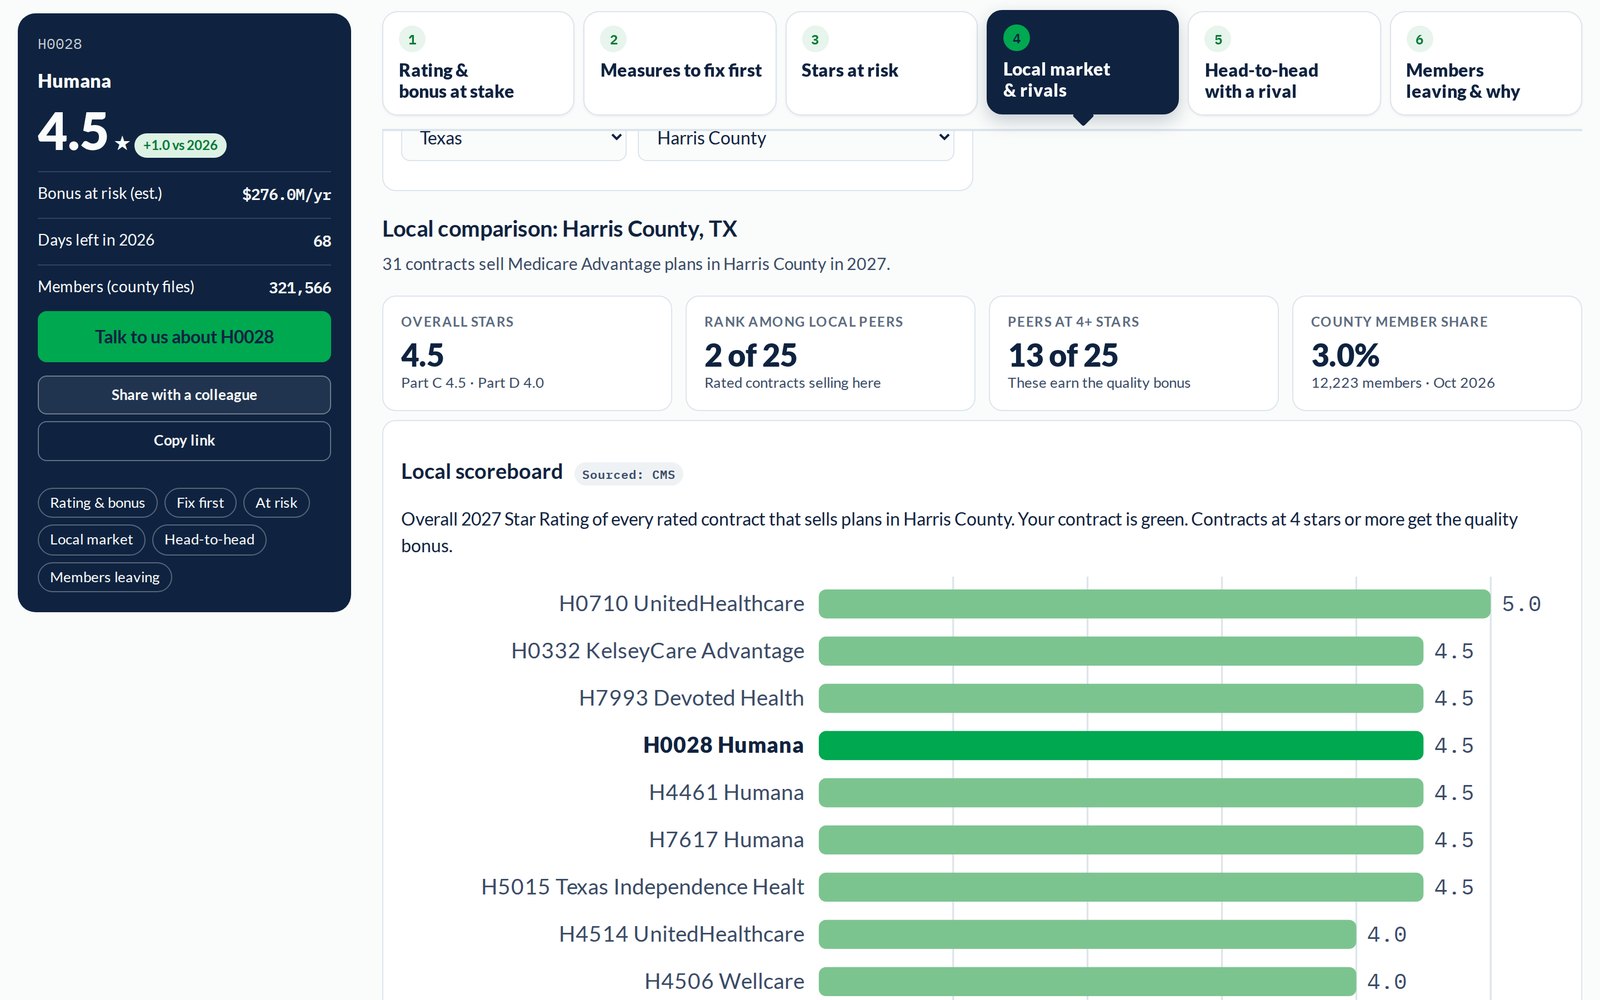Click the H0028 contract ID label
Image resolution: width=1600 pixels, height=1000 pixels.
click(x=60, y=44)
